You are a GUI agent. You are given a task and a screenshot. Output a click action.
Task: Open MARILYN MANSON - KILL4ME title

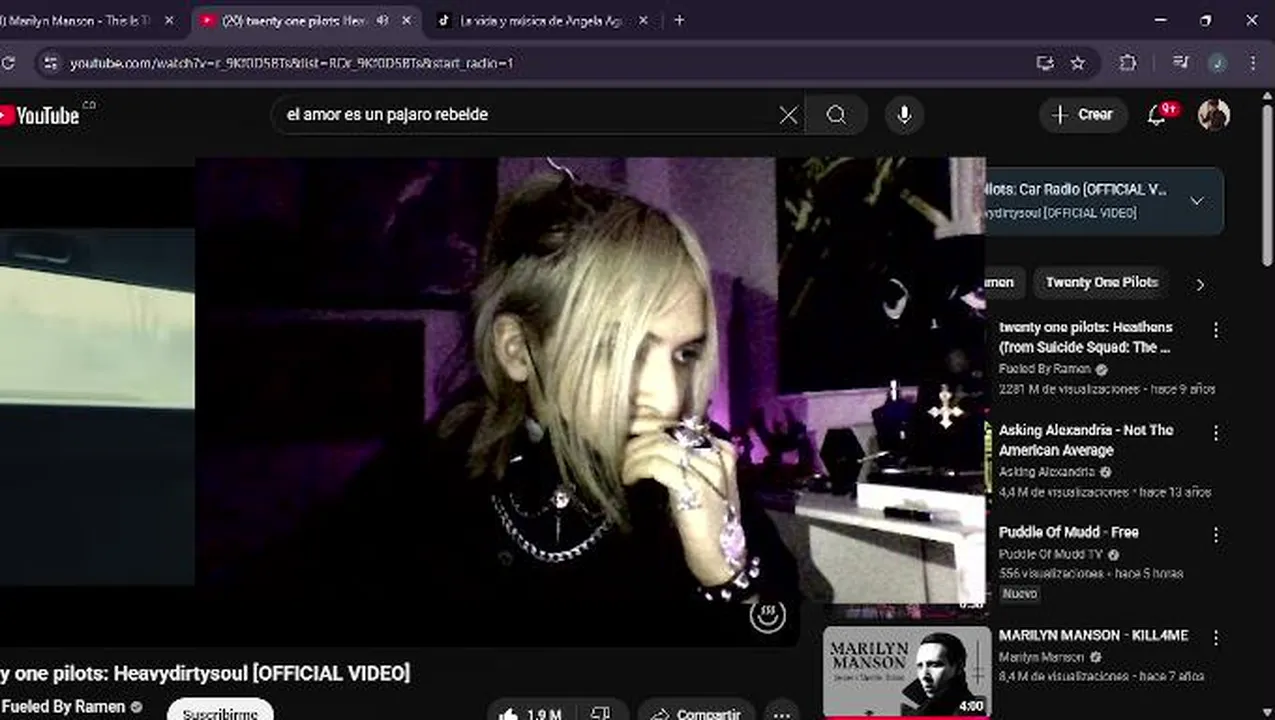click(x=1093, y=635)
